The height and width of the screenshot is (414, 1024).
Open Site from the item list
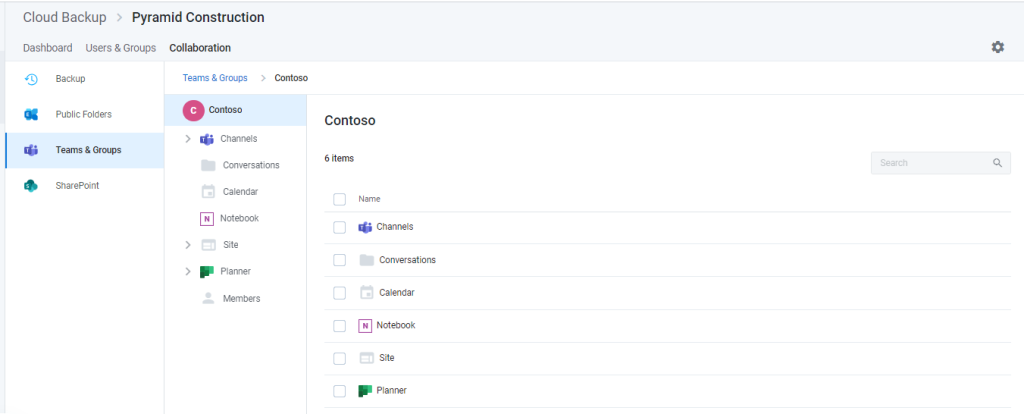[387, 358]
